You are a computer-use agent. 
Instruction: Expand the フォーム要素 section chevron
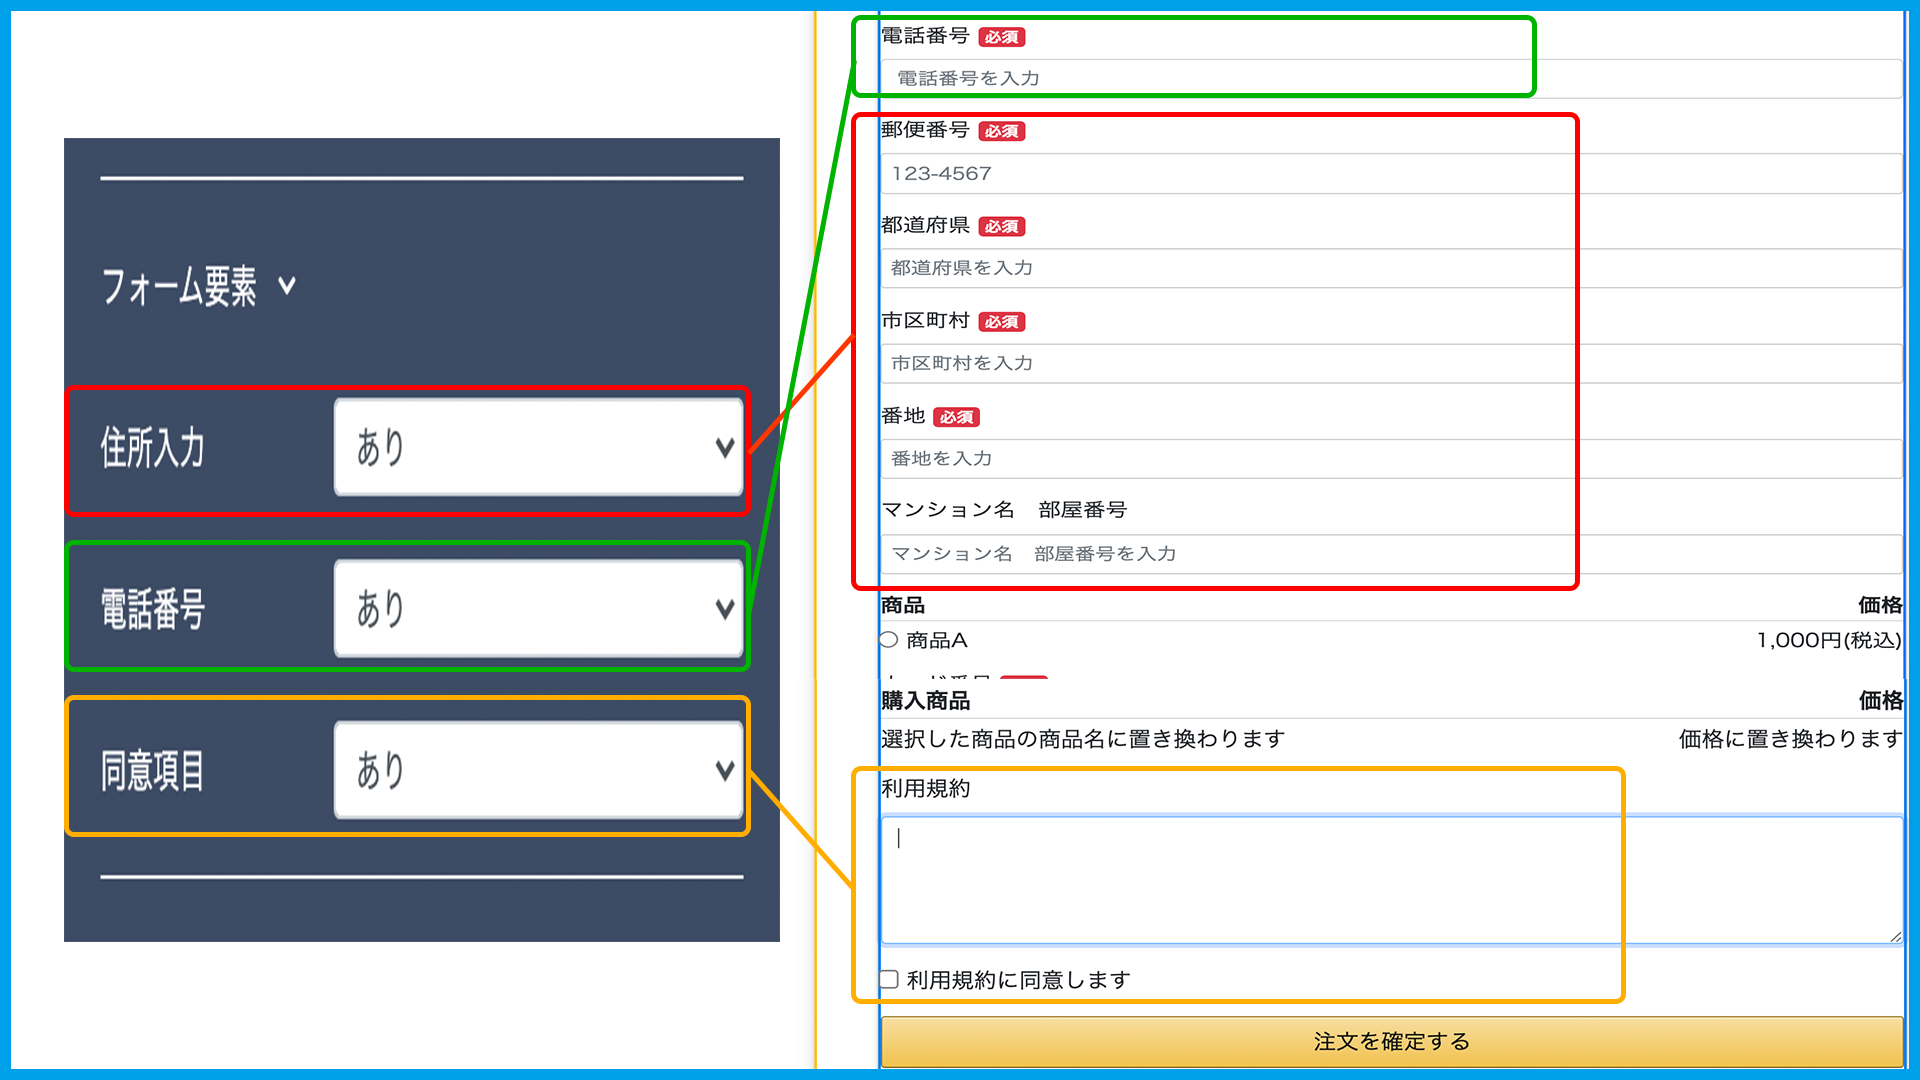coord(287,287)
